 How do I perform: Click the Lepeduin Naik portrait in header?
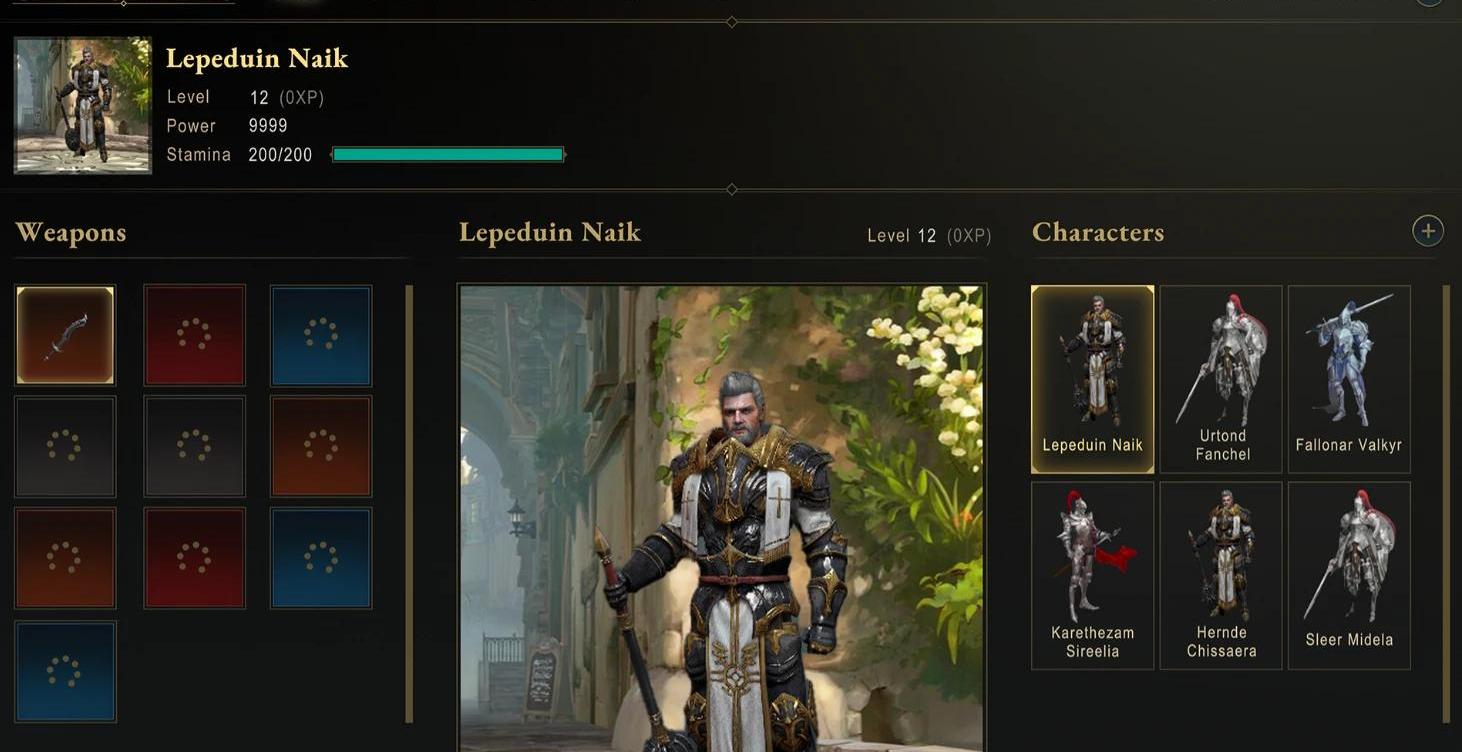83,105
